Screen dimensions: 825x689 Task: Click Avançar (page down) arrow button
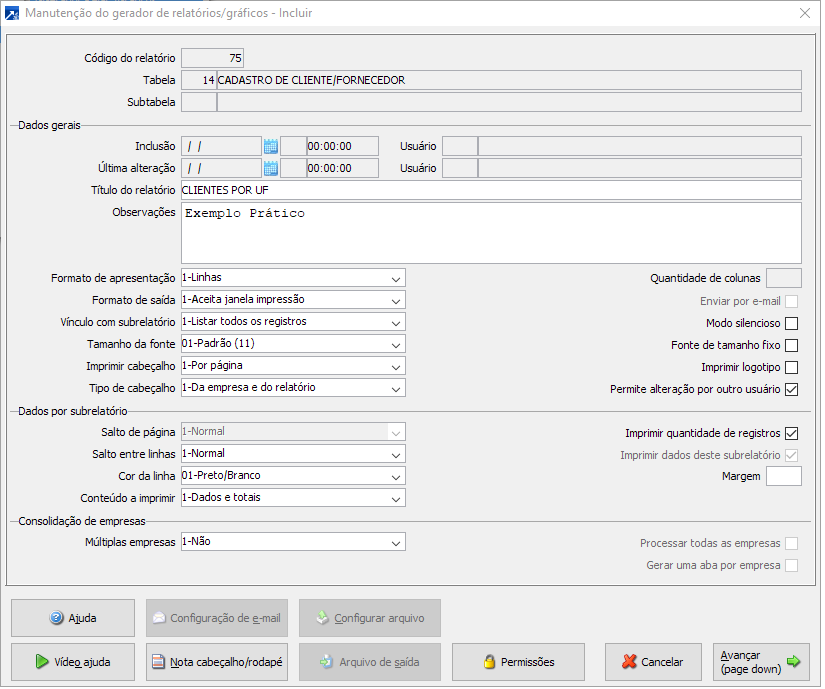point(762,661)
